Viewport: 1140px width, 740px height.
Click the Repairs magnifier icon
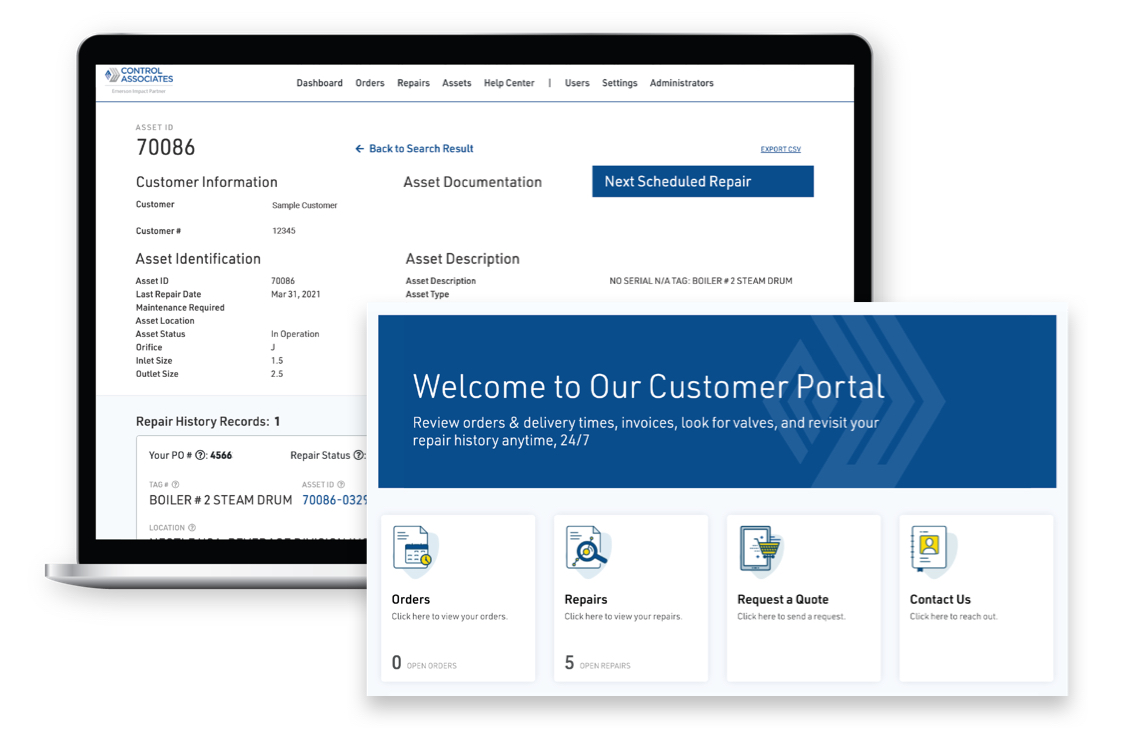(585, 550)
